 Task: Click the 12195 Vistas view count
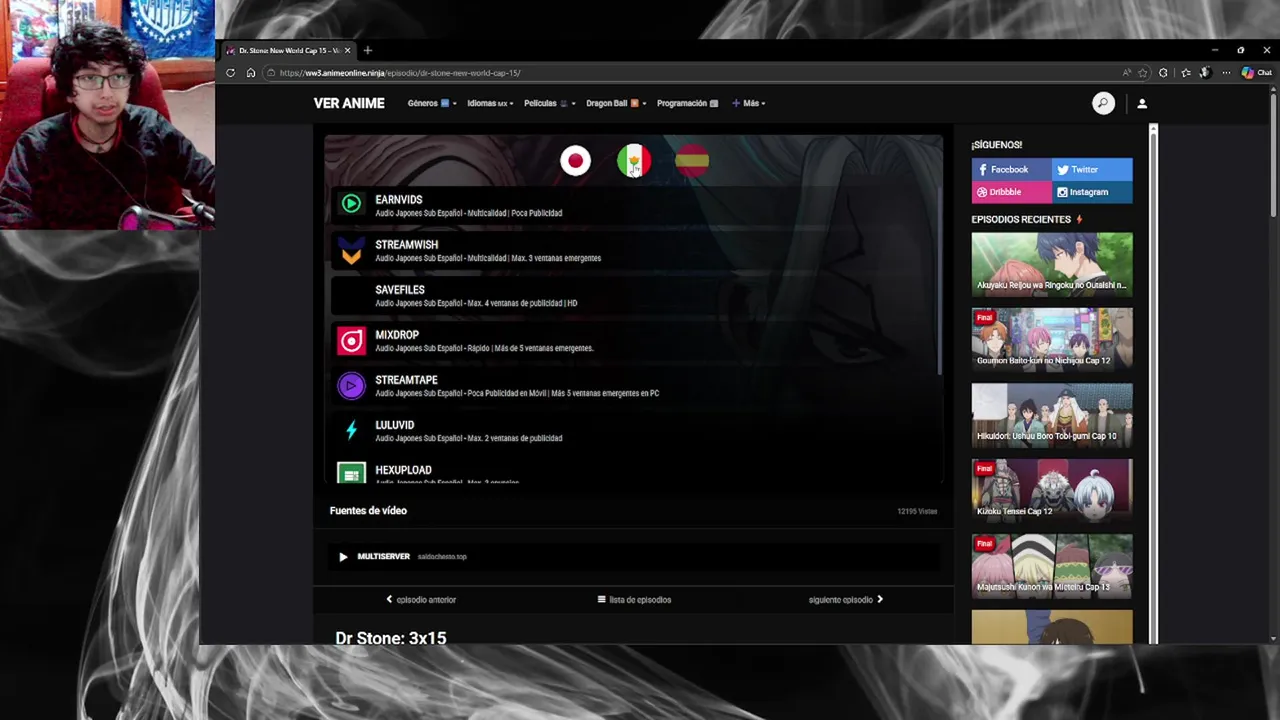[917, 512]
